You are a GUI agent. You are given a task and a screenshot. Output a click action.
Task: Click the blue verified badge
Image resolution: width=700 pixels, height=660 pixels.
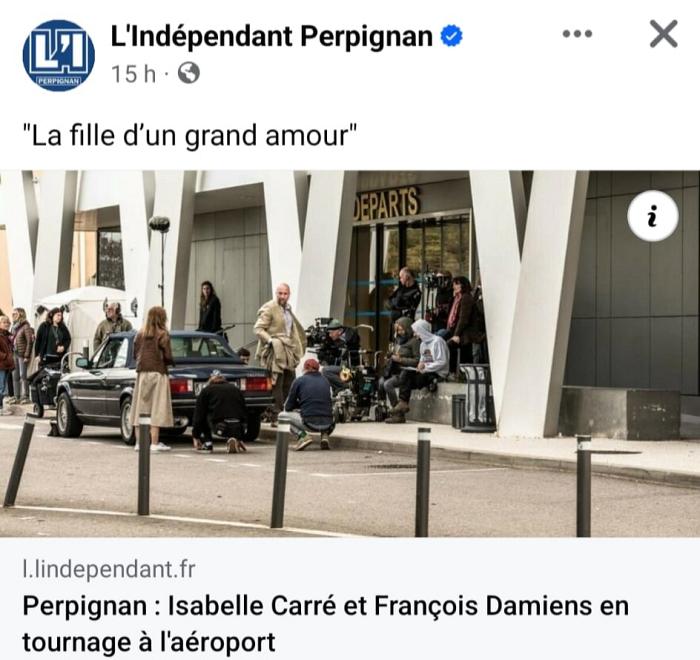[451, 36]
